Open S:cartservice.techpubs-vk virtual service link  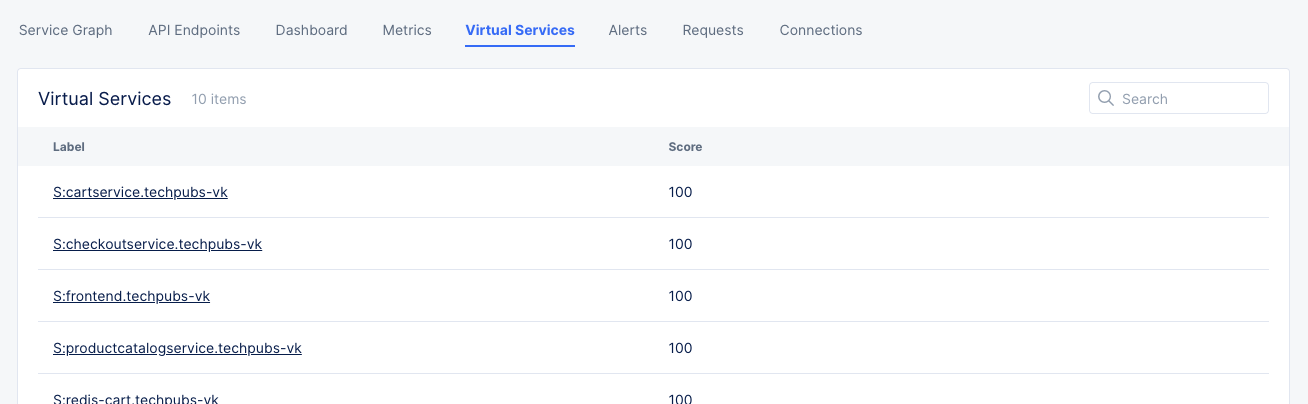pos(140,192)
